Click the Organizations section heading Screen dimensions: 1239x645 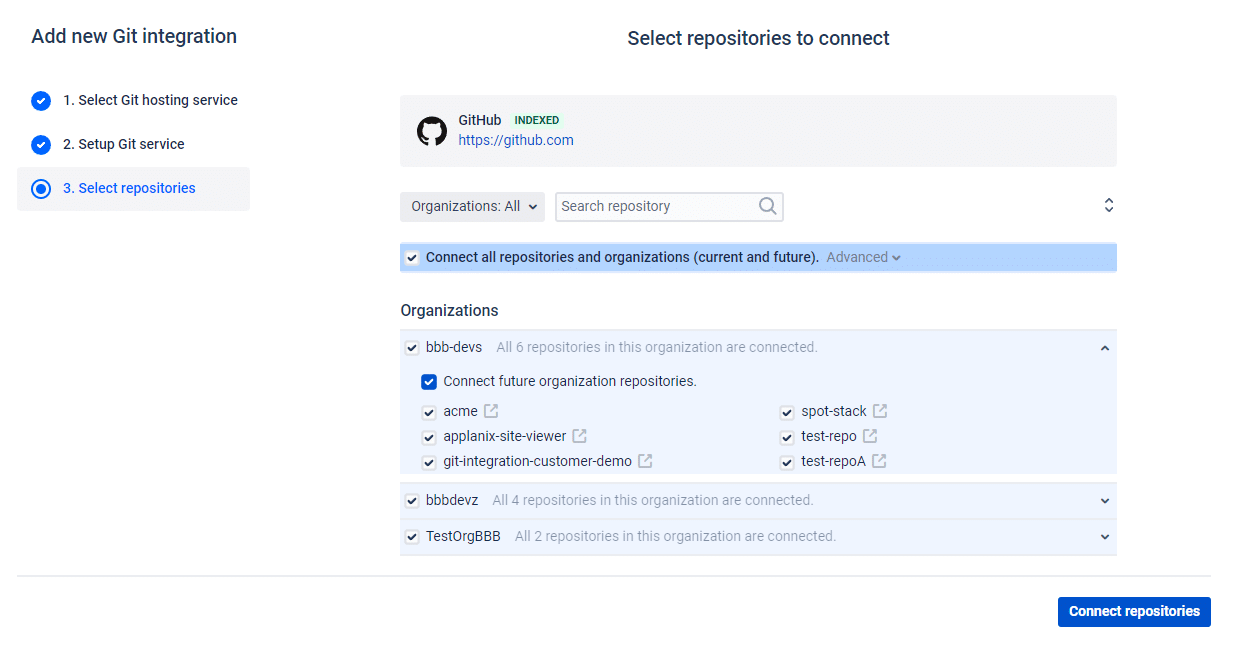click(x=449, y=310)
